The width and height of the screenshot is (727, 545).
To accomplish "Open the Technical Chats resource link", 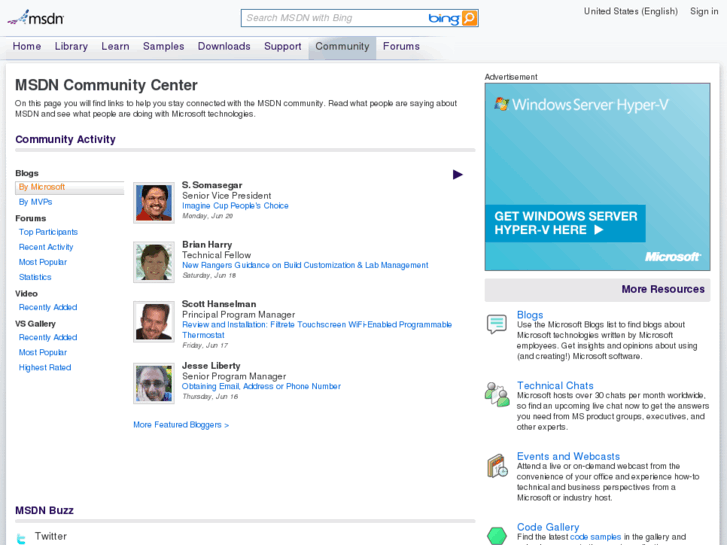I will point(555,385).
